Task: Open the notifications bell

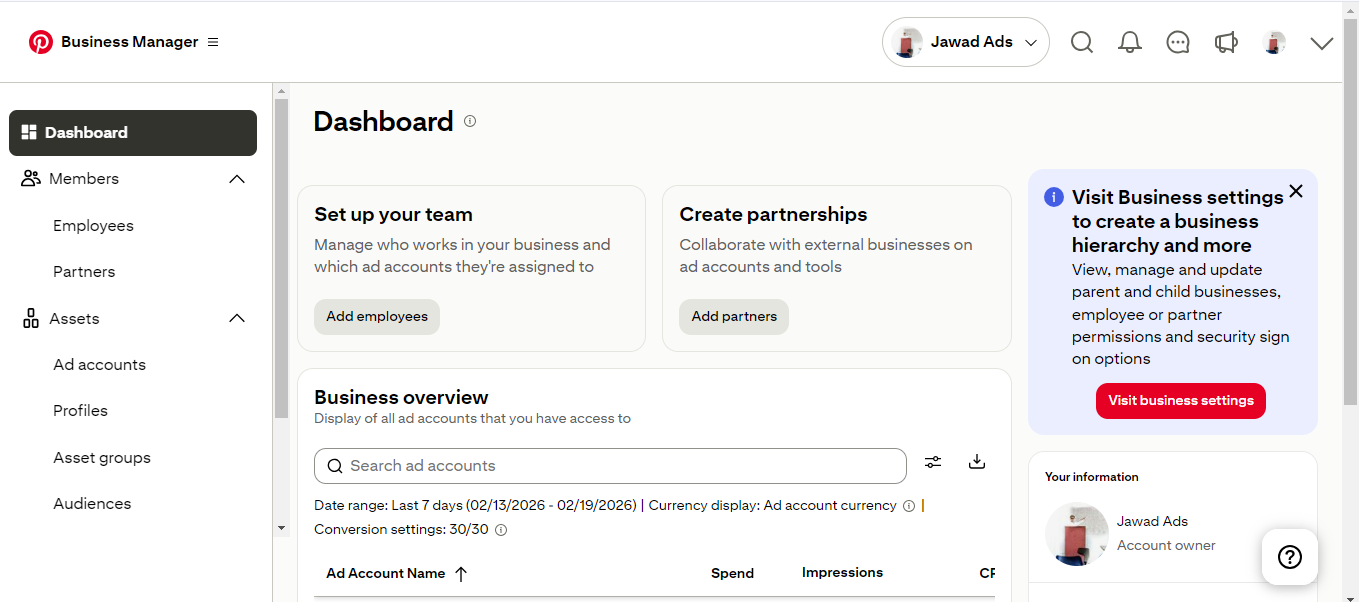Action: [1130, 42]
